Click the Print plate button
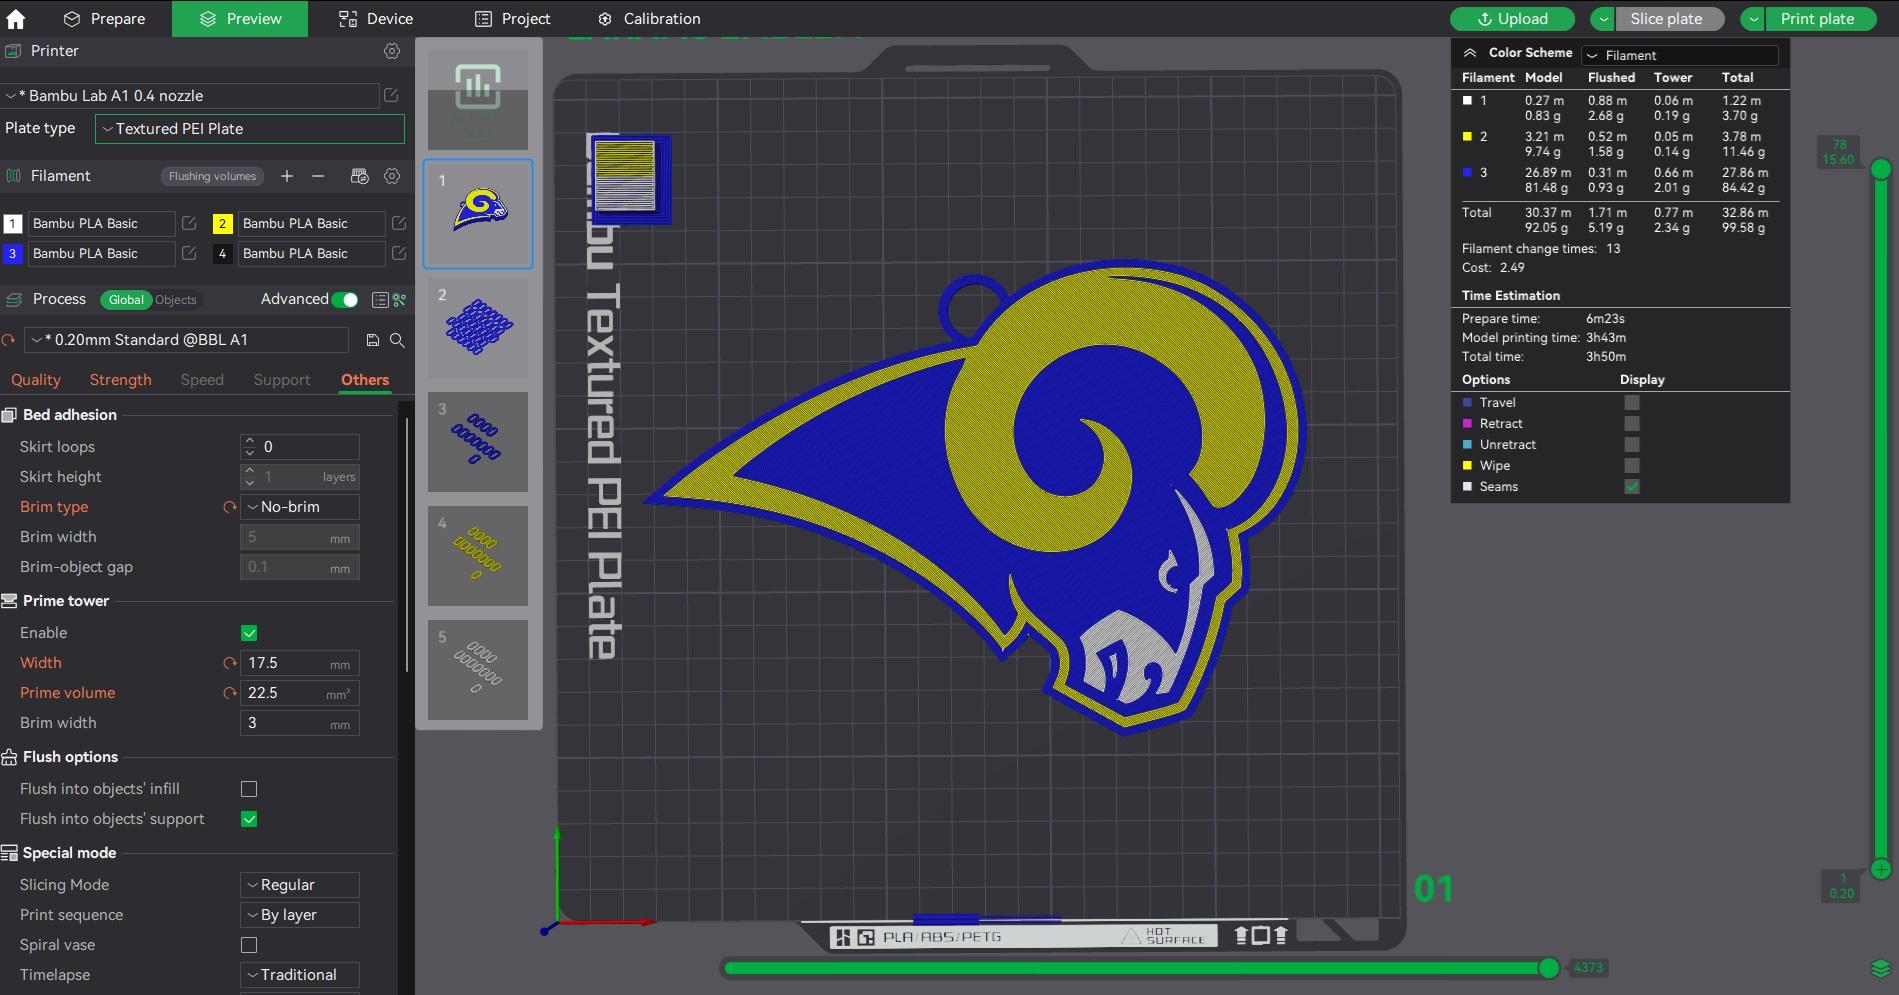 point(1818,19)
